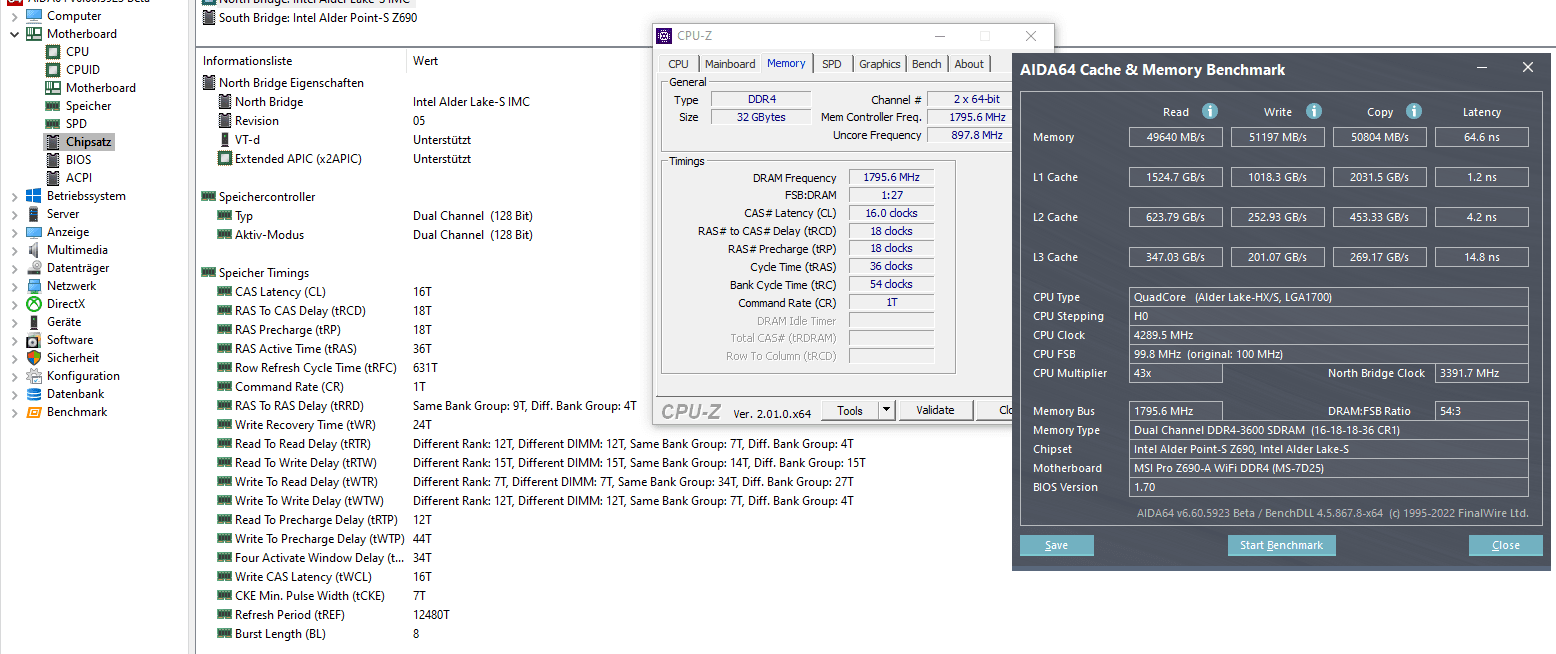Click the Read info icon in benchmark

click(x=1210, y=111)
